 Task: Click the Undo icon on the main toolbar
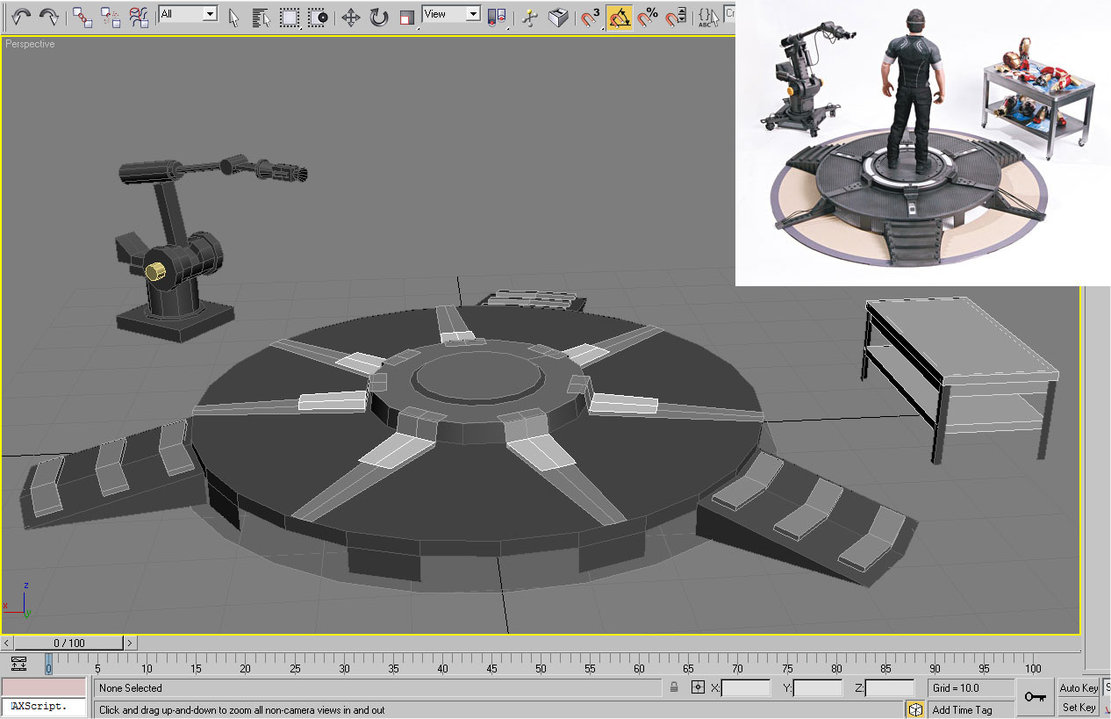coord(20,17)
